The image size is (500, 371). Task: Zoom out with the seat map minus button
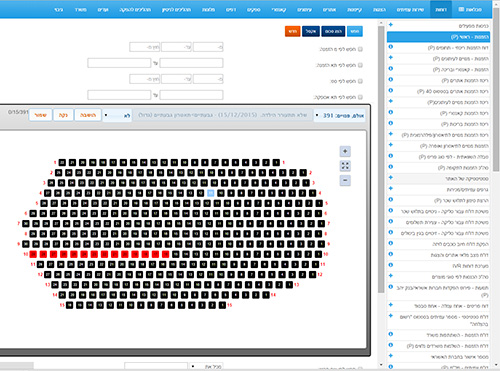point(345,180)
